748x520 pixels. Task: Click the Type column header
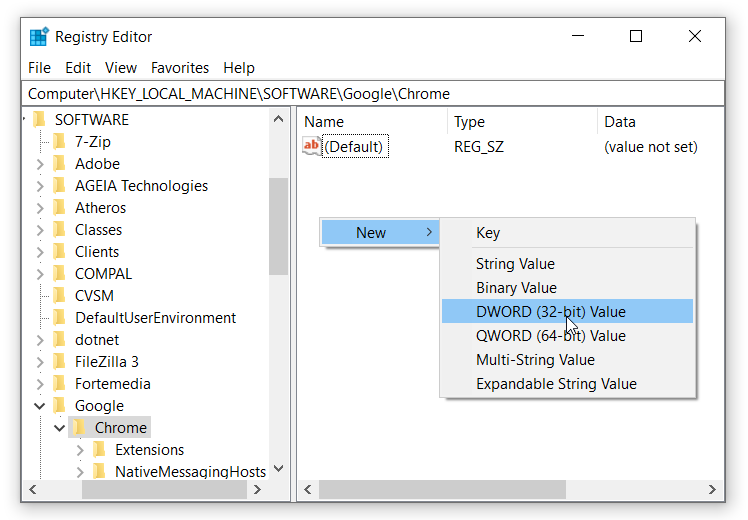click(522, 122)
